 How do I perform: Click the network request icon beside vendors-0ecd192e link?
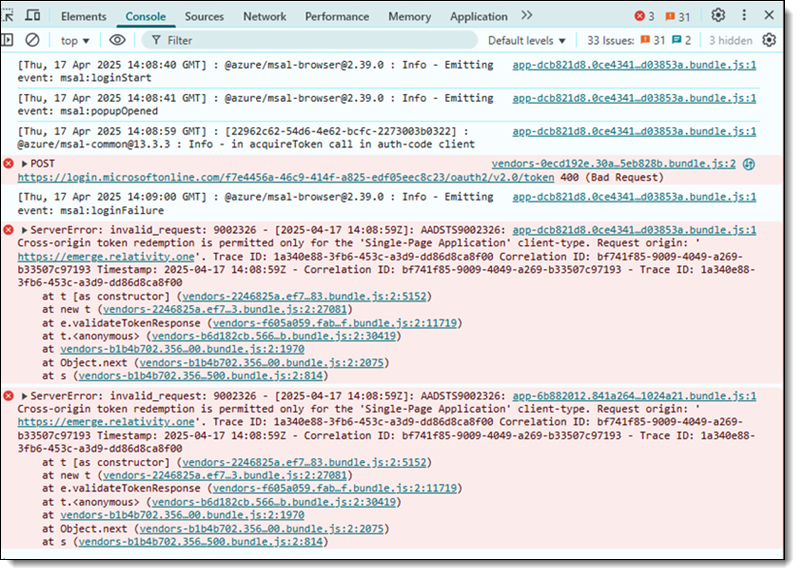click(748, 164)
